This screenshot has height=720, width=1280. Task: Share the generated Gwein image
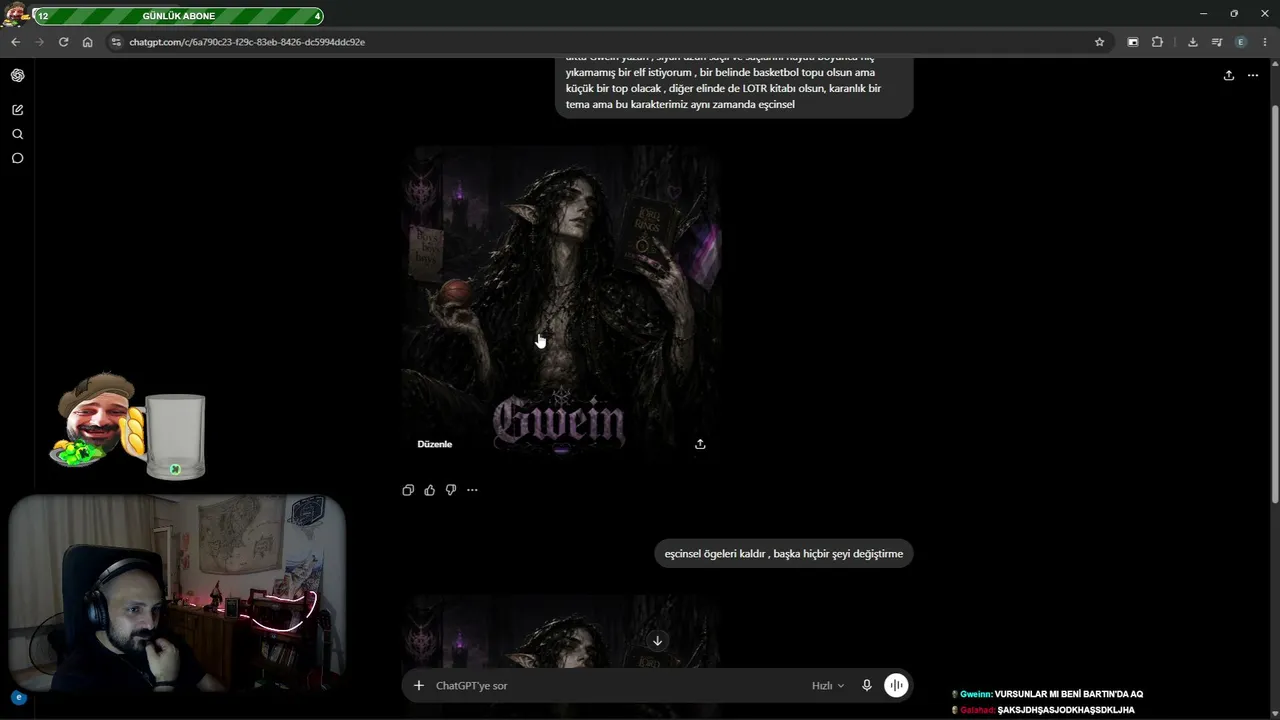700,444
